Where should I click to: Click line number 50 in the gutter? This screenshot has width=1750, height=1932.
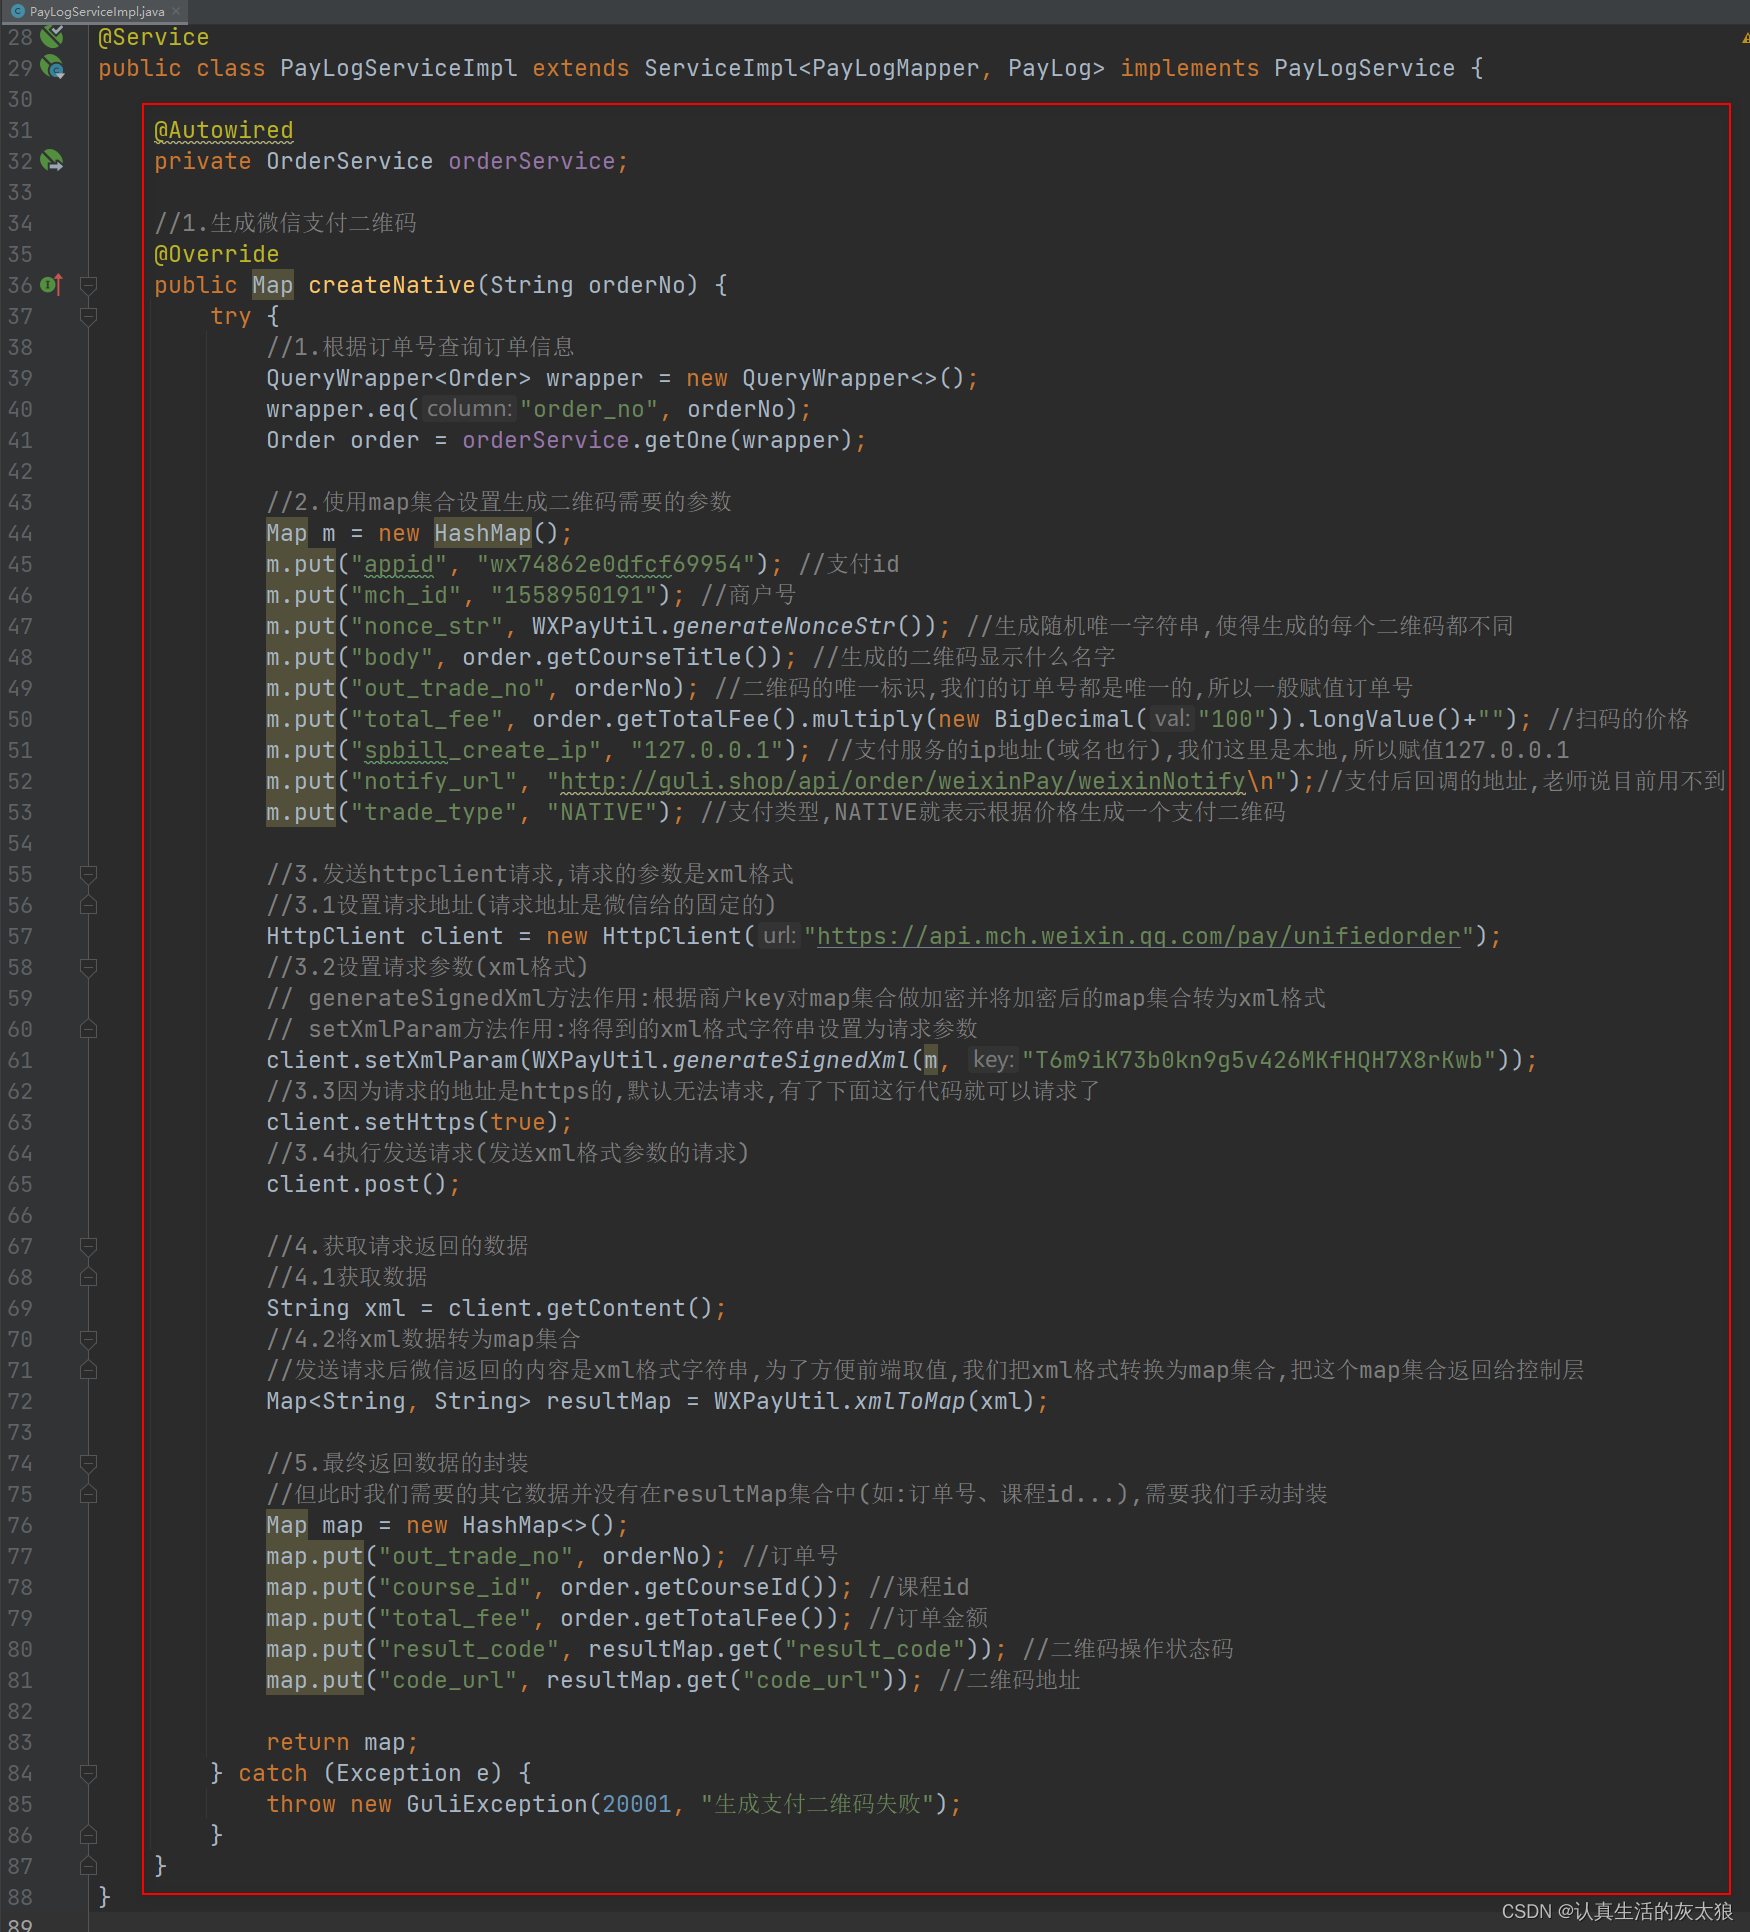pos(21,719)
